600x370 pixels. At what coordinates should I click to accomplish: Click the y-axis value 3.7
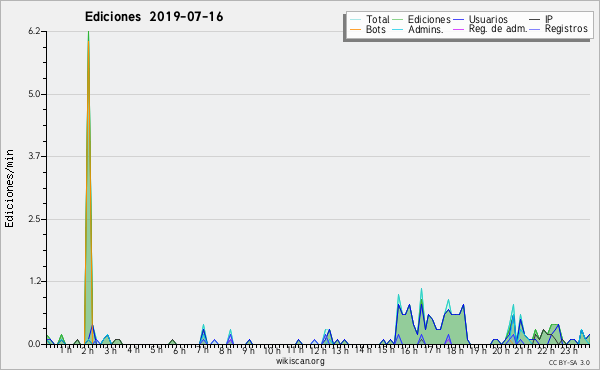pos(34,156)
